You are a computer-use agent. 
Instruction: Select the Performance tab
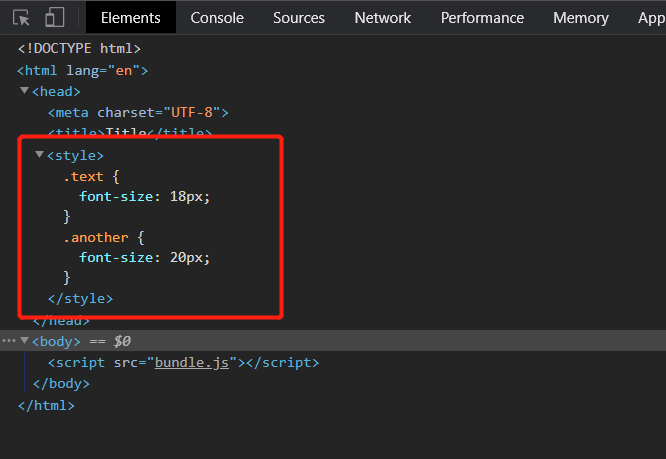pyautogui.click(x=482, y=17)
